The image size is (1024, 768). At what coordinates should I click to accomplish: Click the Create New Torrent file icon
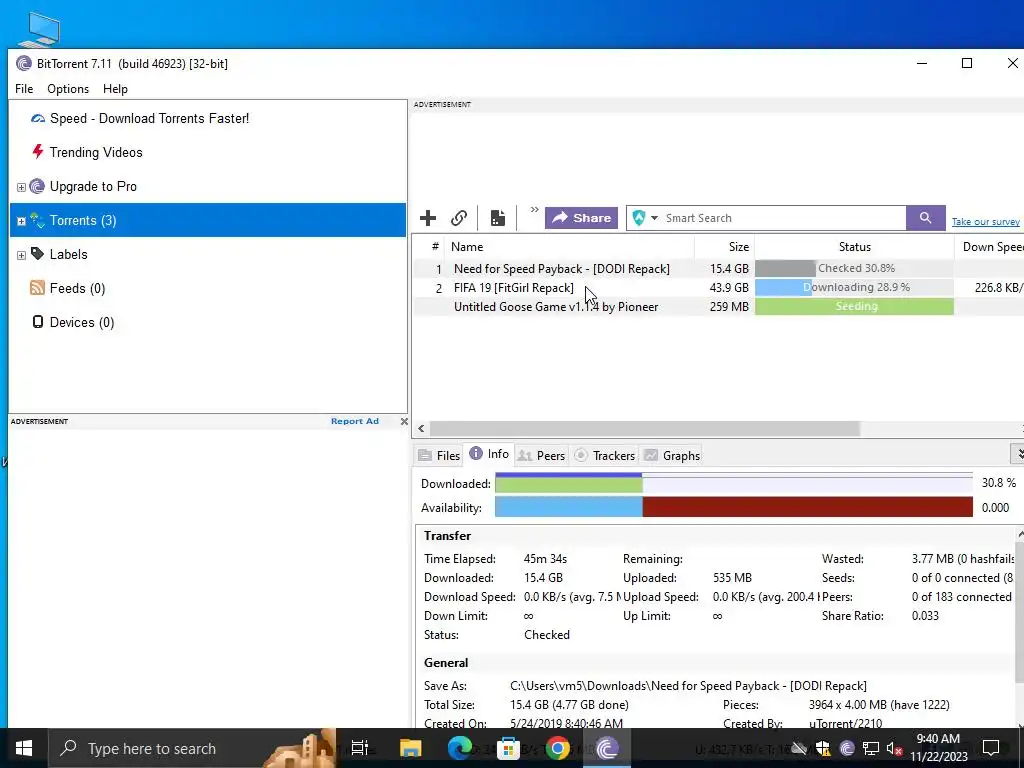point(498,218)
